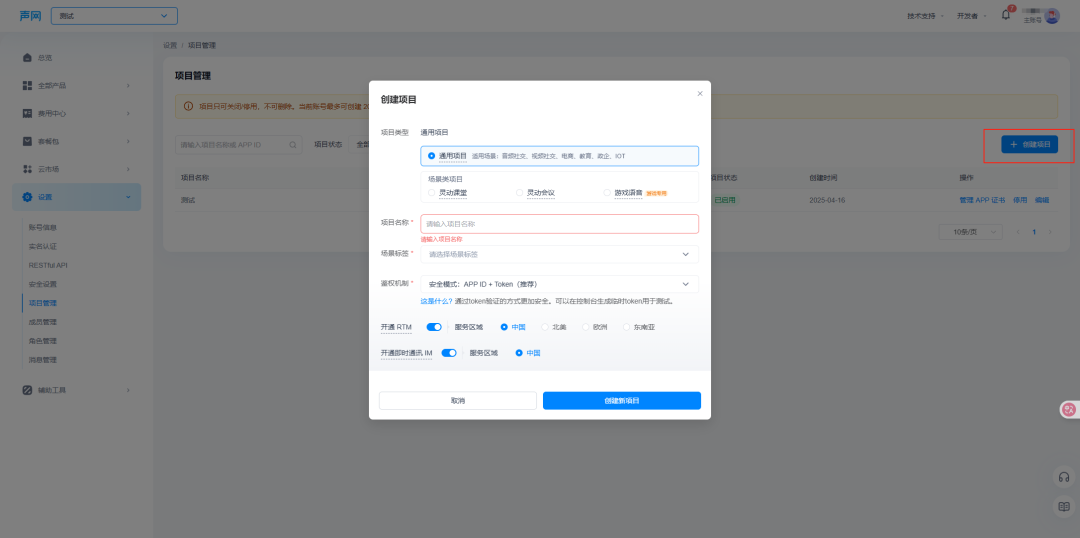Select 灵动课堂 radio option
The image size is (1080, 538).
click(x=432, y=193)
